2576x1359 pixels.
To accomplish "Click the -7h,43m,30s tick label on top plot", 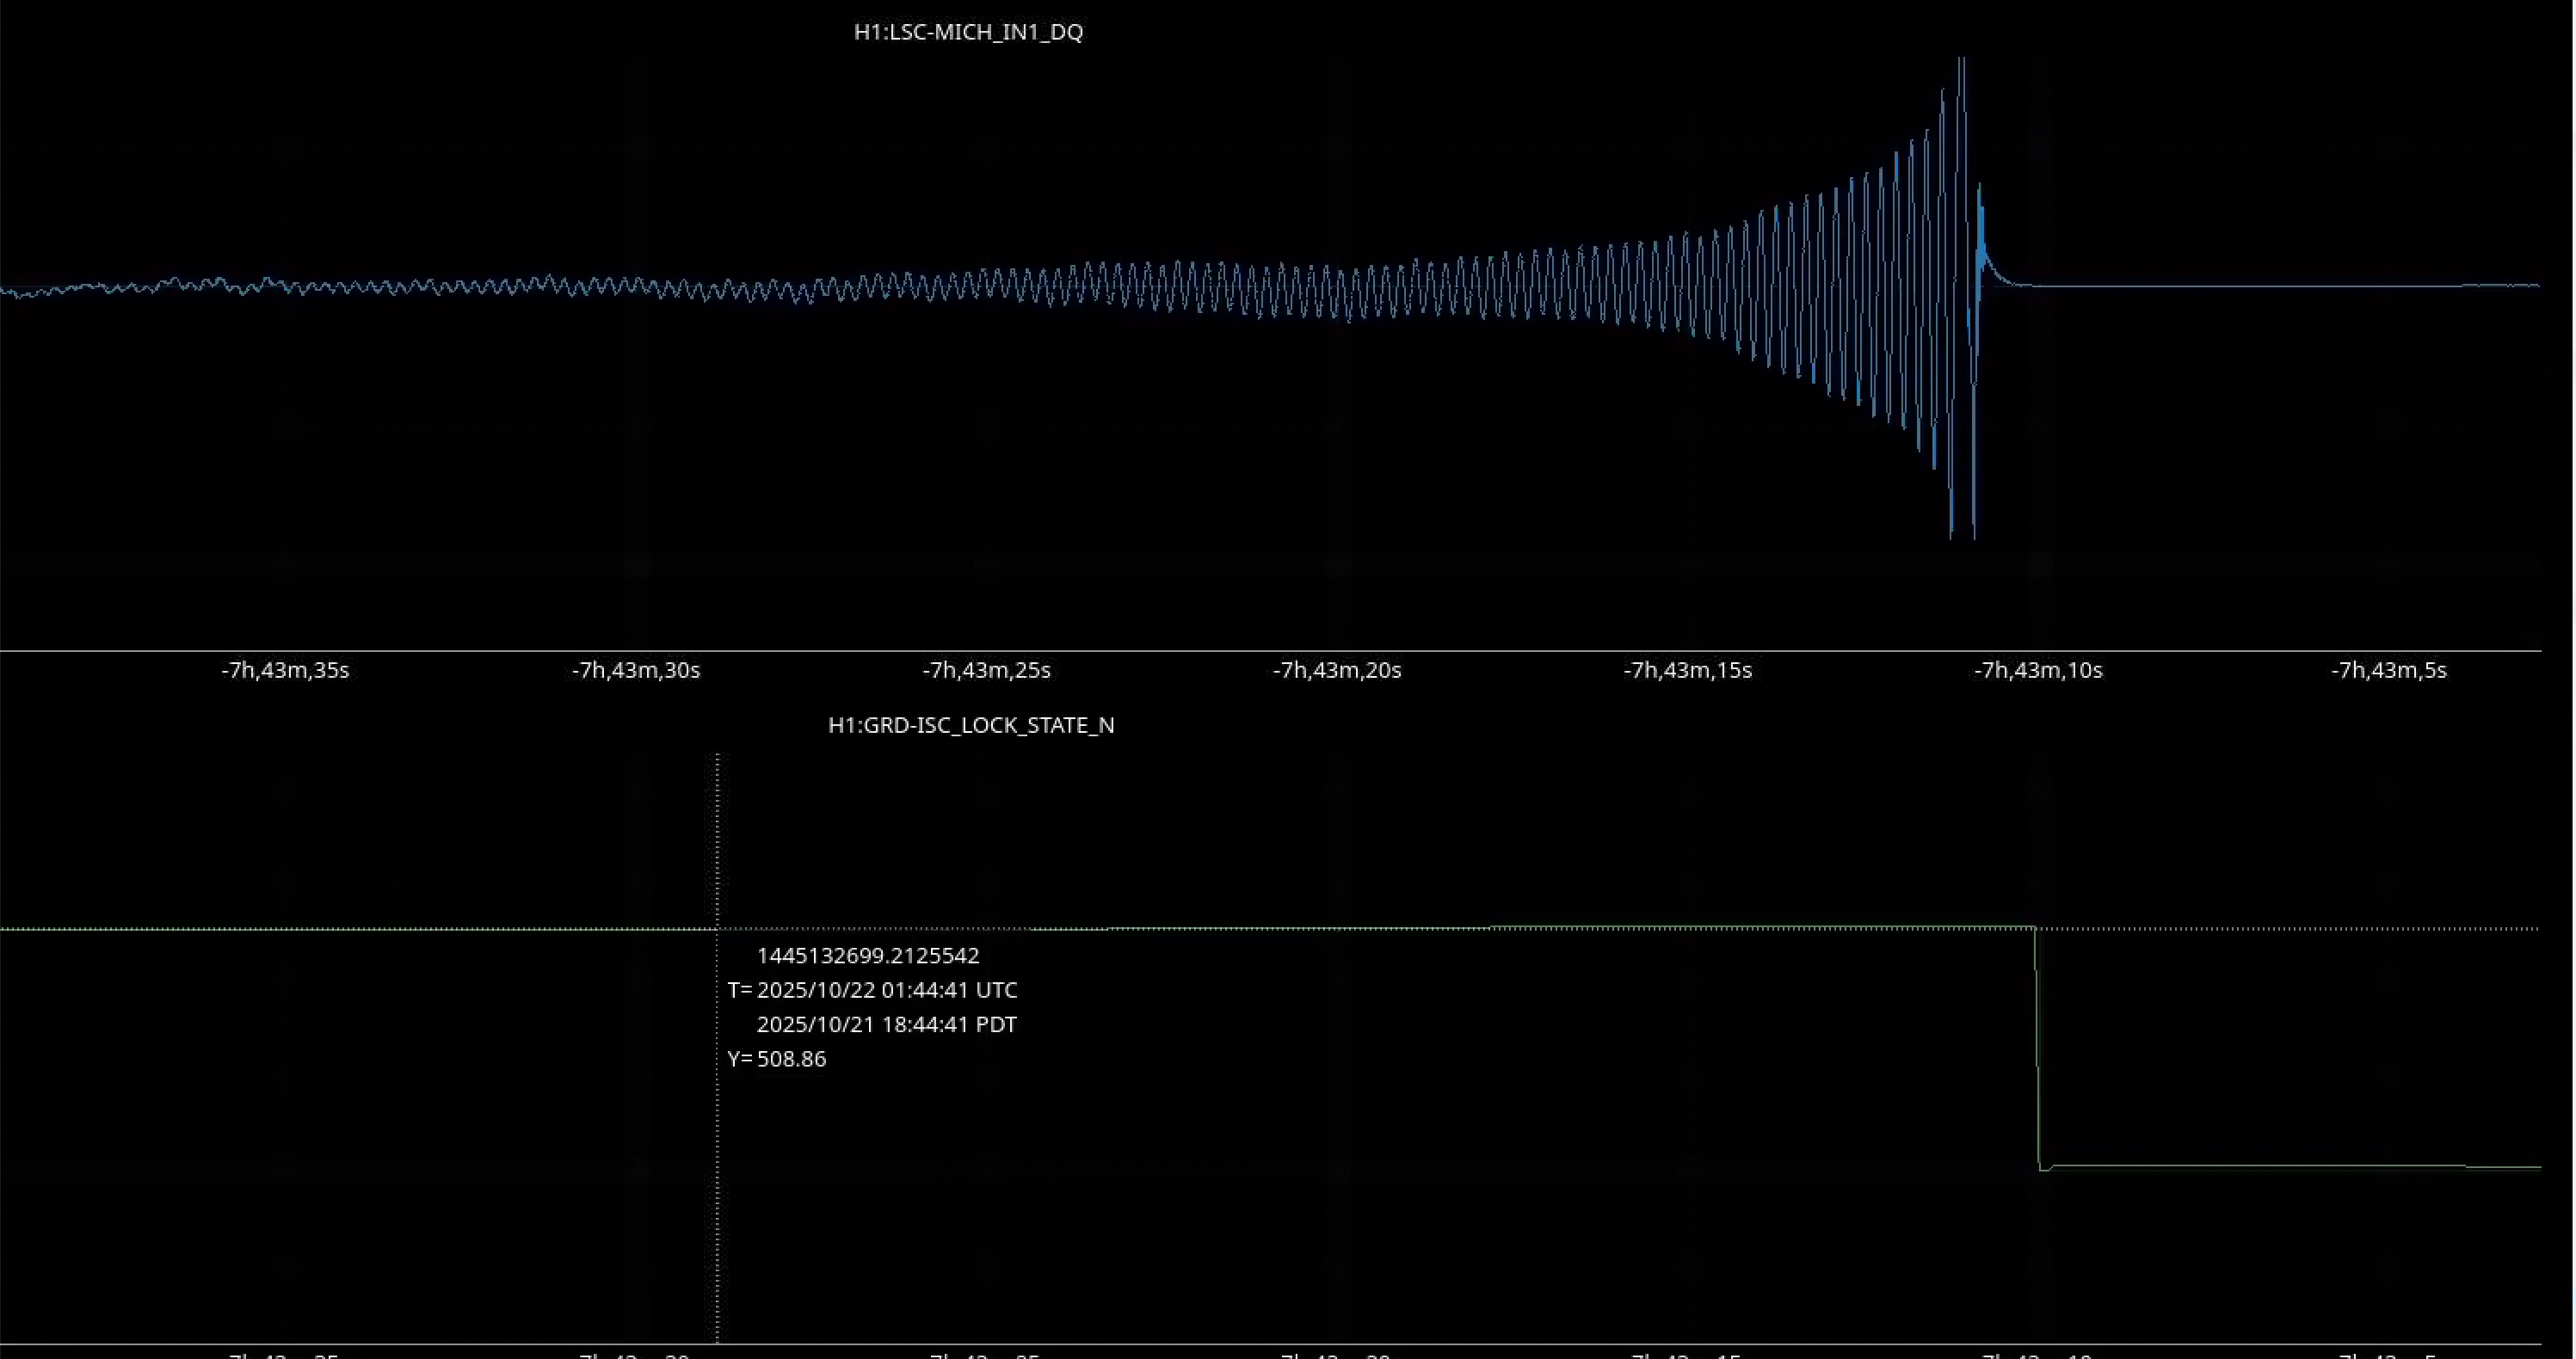I will [x=636, y=670].
